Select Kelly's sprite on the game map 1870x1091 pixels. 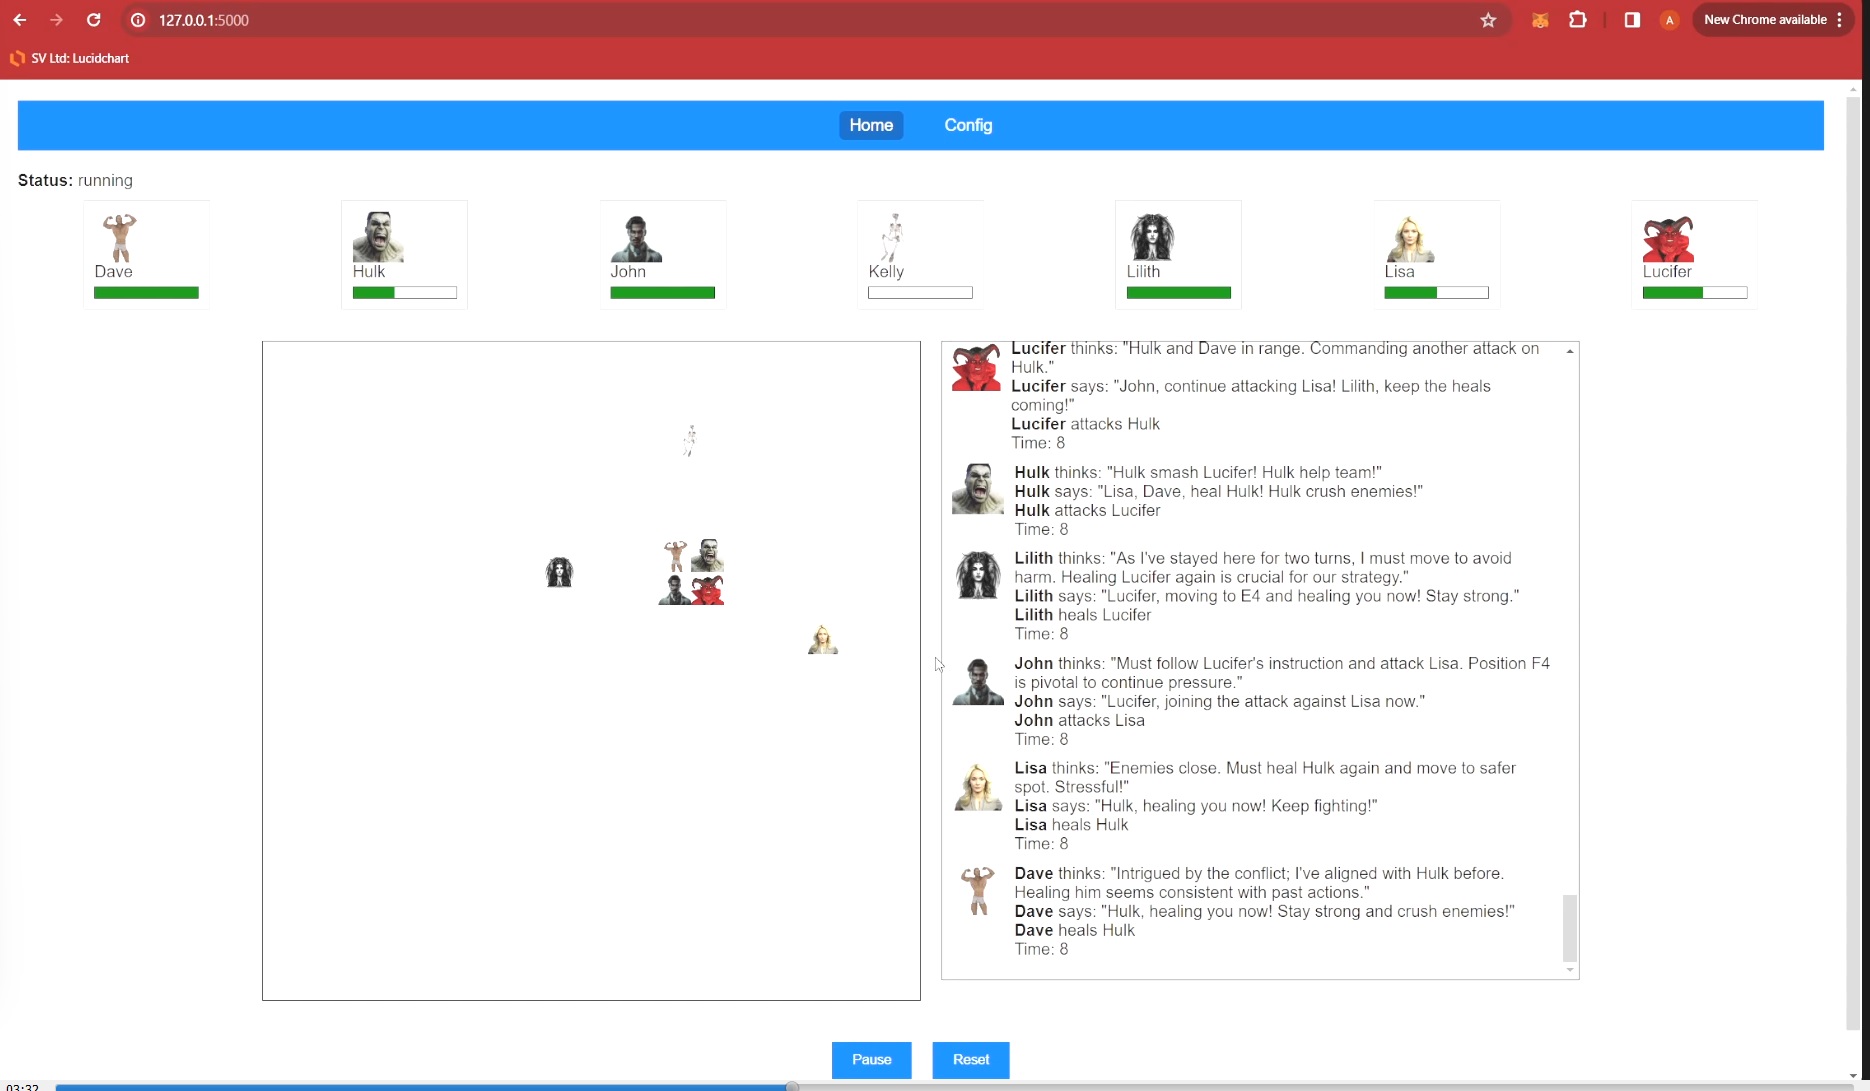tap(689, 440)
